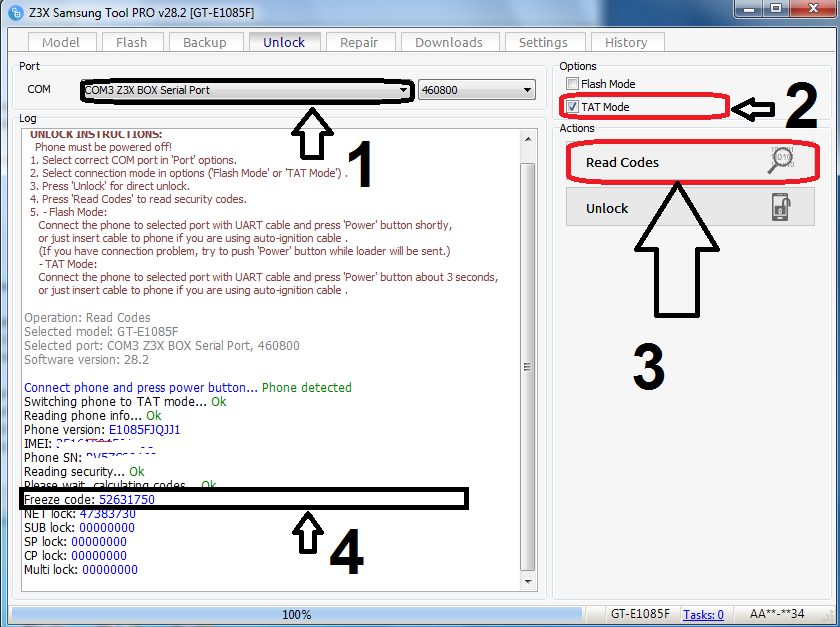840x627 pixels.
Task: View the History tab
Action: (626, 42)
